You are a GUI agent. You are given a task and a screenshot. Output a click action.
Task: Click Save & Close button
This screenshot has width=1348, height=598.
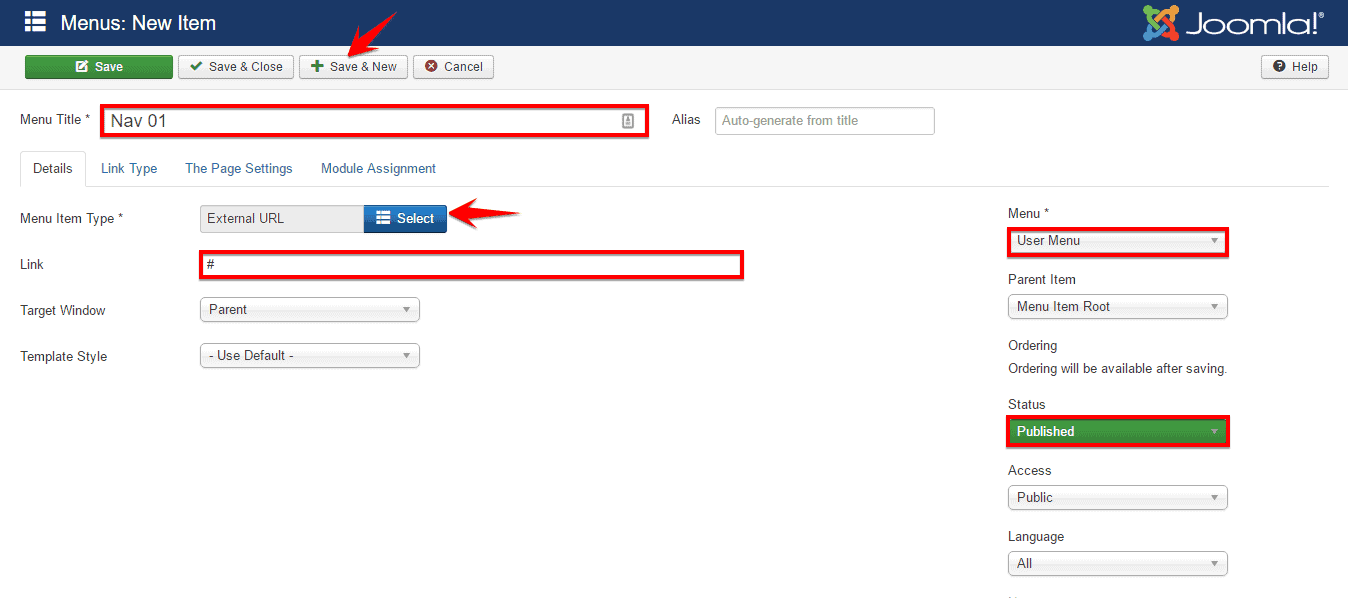pos(236,67)
